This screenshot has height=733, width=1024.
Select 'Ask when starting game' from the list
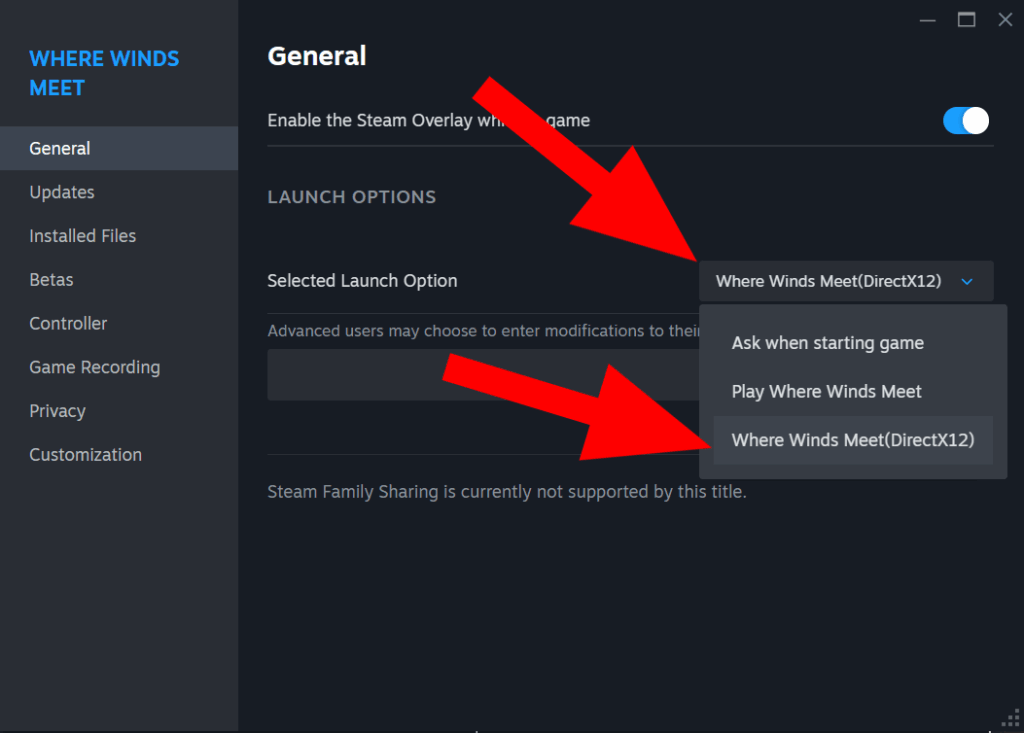click(828, 342)
